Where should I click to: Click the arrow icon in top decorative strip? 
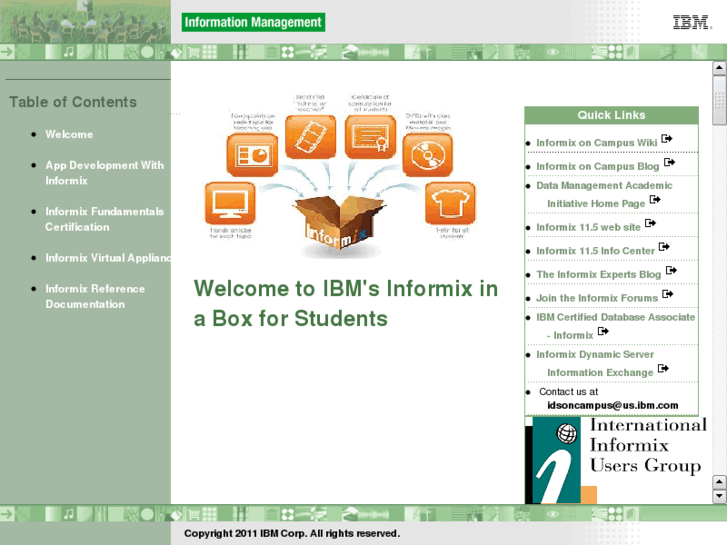pyautogui.click(x=7, y=51)
